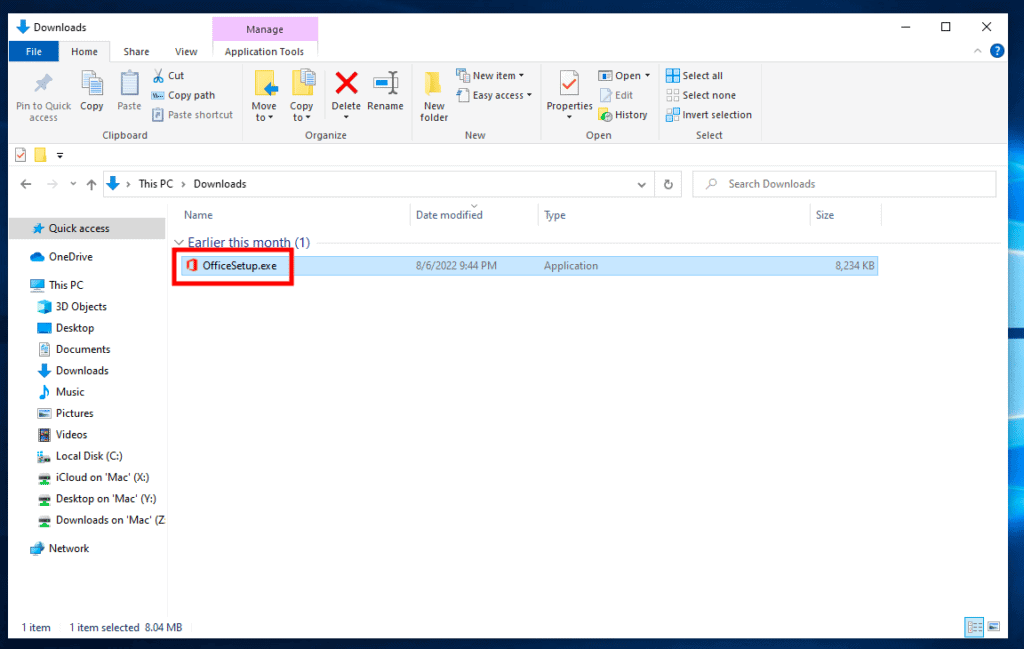1024x649 pixels.
Task: Rename OfficeSetup.exe
Action: pyautogui.click(x=385, y=95)
